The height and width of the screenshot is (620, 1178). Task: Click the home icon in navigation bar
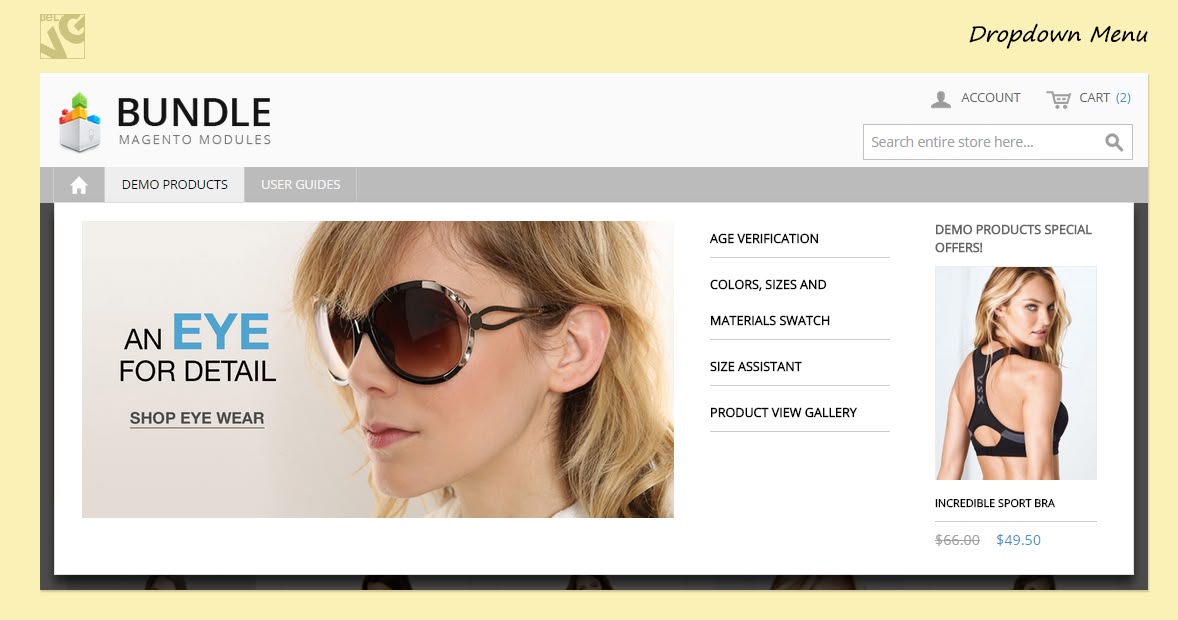(79, 185)
